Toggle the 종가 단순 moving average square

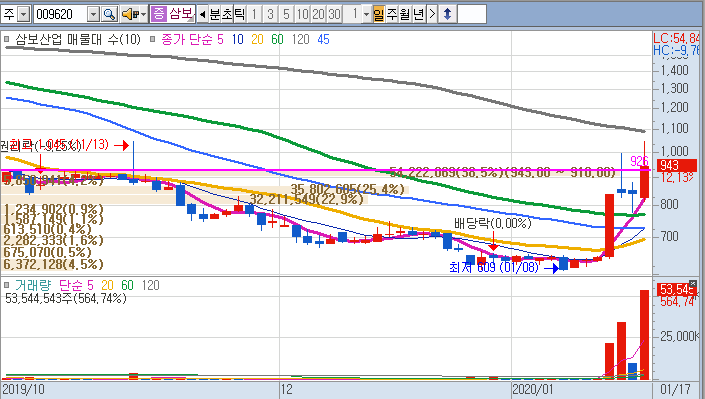(x=152, y=39)
